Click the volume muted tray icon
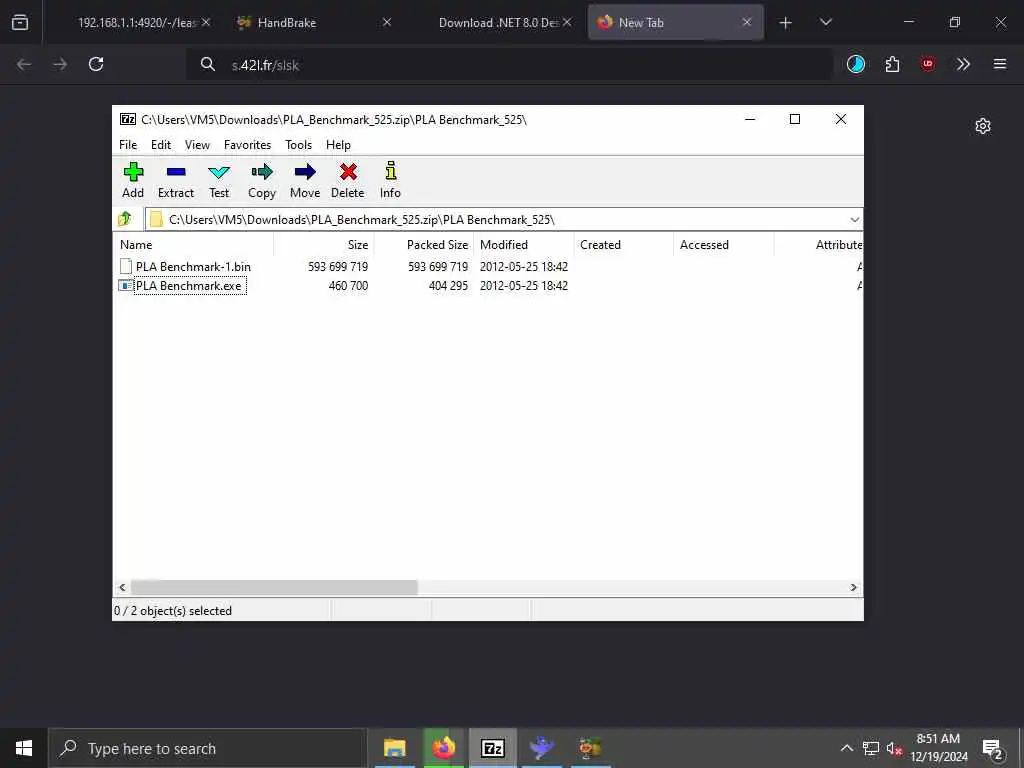 [x=894, y=749]
